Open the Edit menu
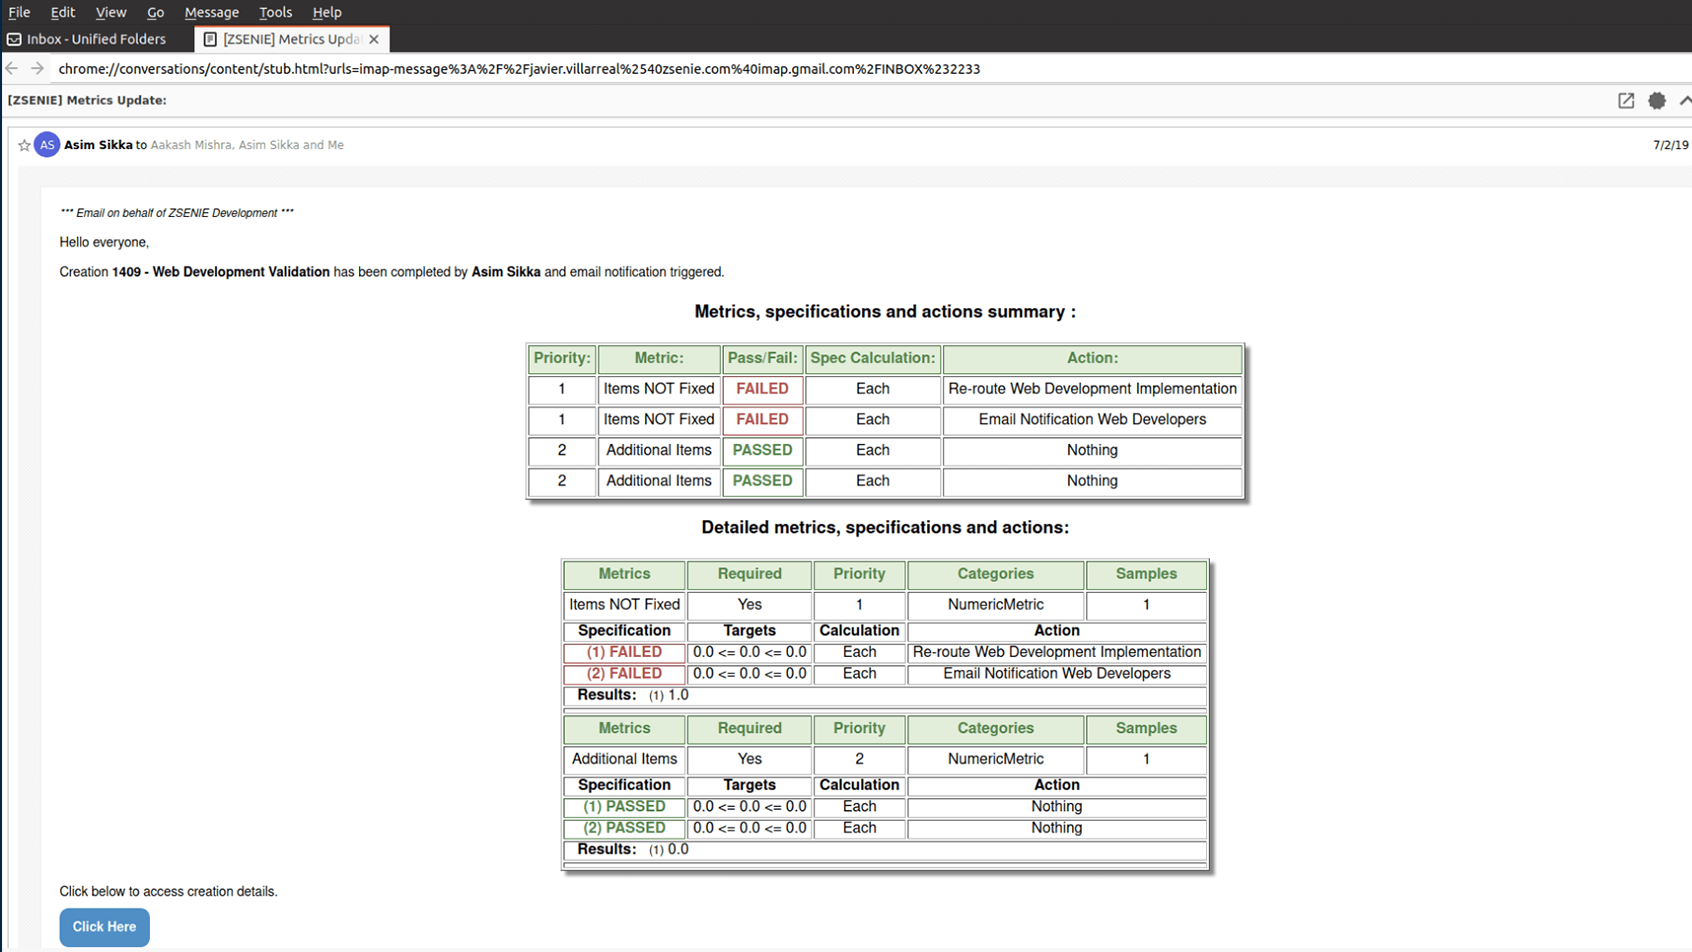Viewport: 1692px width, 952px height. [63, 12]
